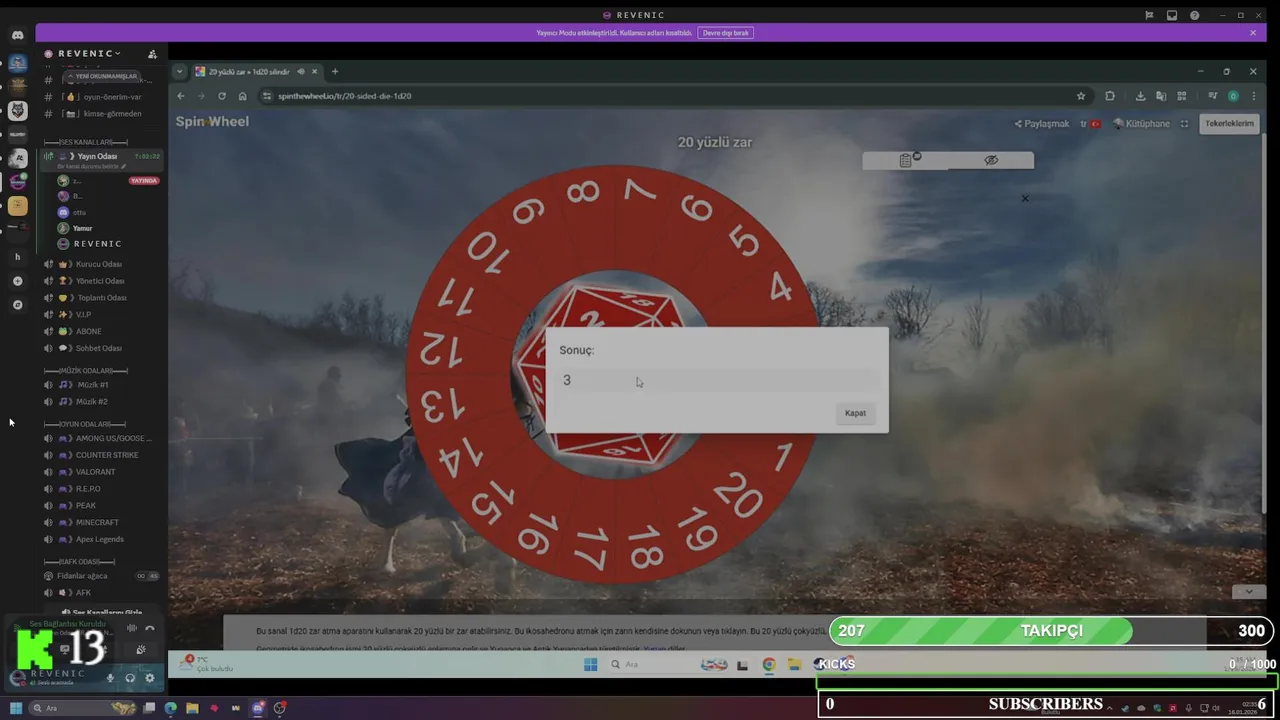Collapse the SES KANALLARI category

(x=86, y=142)
